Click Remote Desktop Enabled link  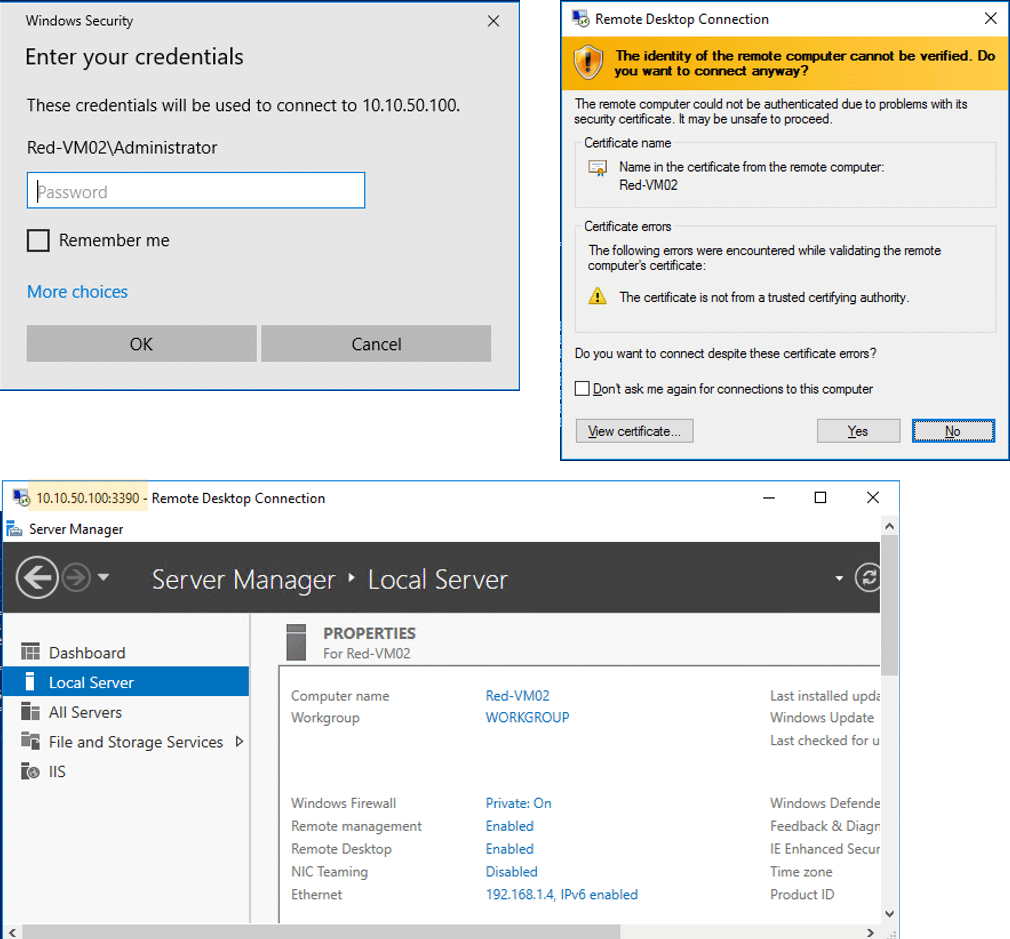pos(509,848)
